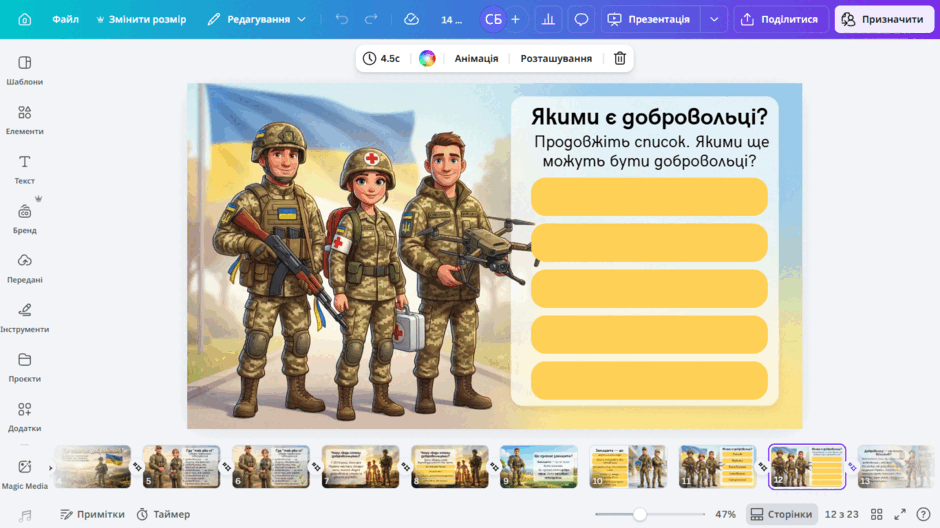Toggle the Сторінки pages strip

(x=782, y=514)
